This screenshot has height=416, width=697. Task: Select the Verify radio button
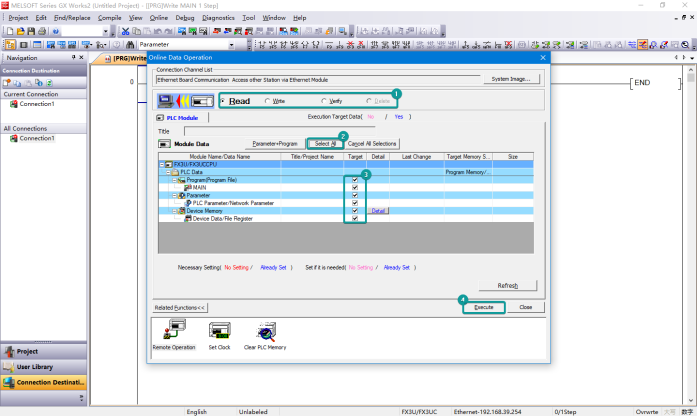pyautogui.click(x=324, y=101)
